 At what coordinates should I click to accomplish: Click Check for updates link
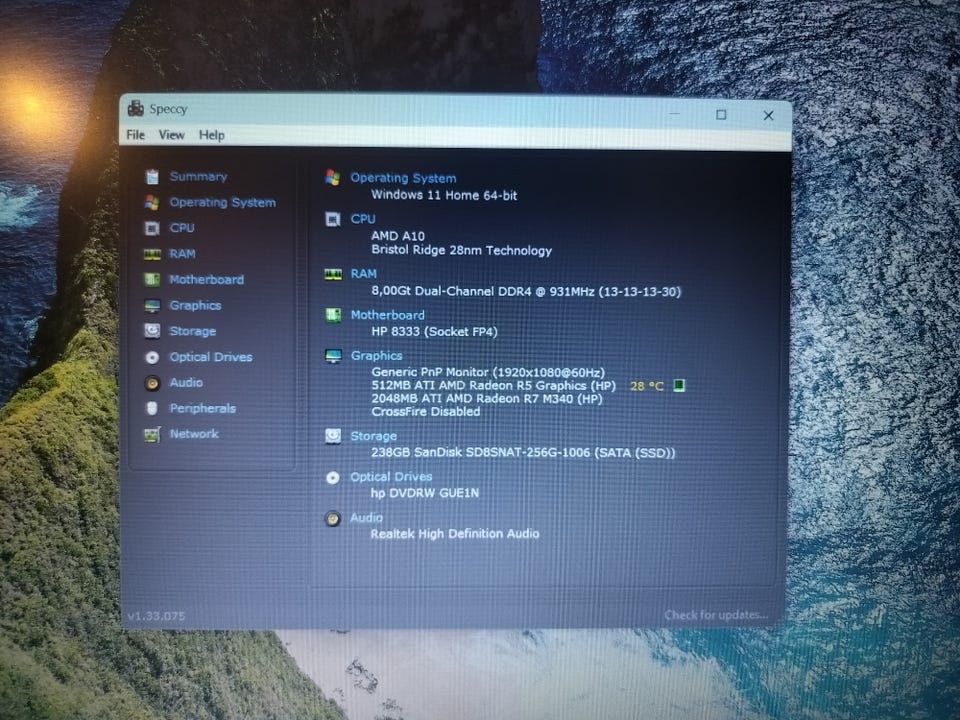pyautogui.click(x=716, y=615)
